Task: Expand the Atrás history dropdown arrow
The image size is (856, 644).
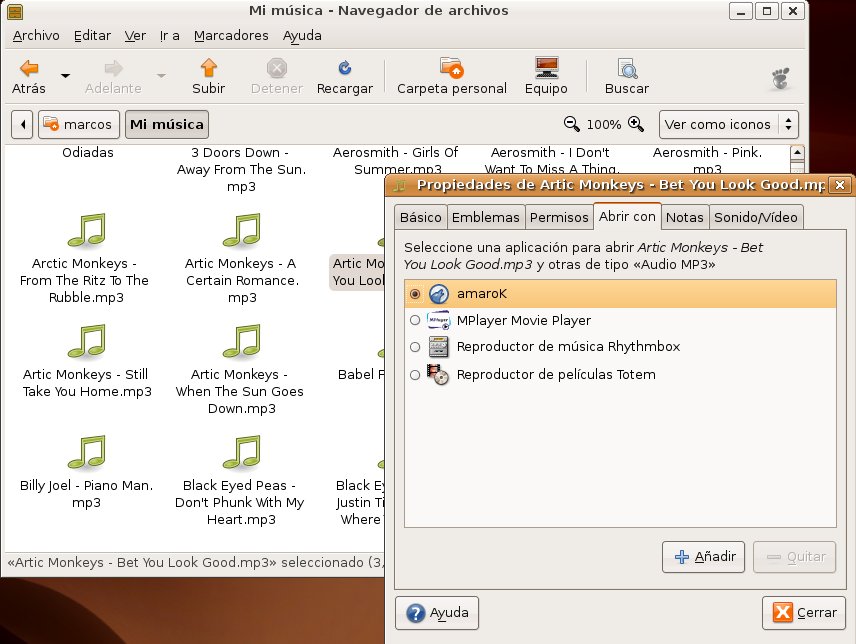Action: [x=66, y=76]
